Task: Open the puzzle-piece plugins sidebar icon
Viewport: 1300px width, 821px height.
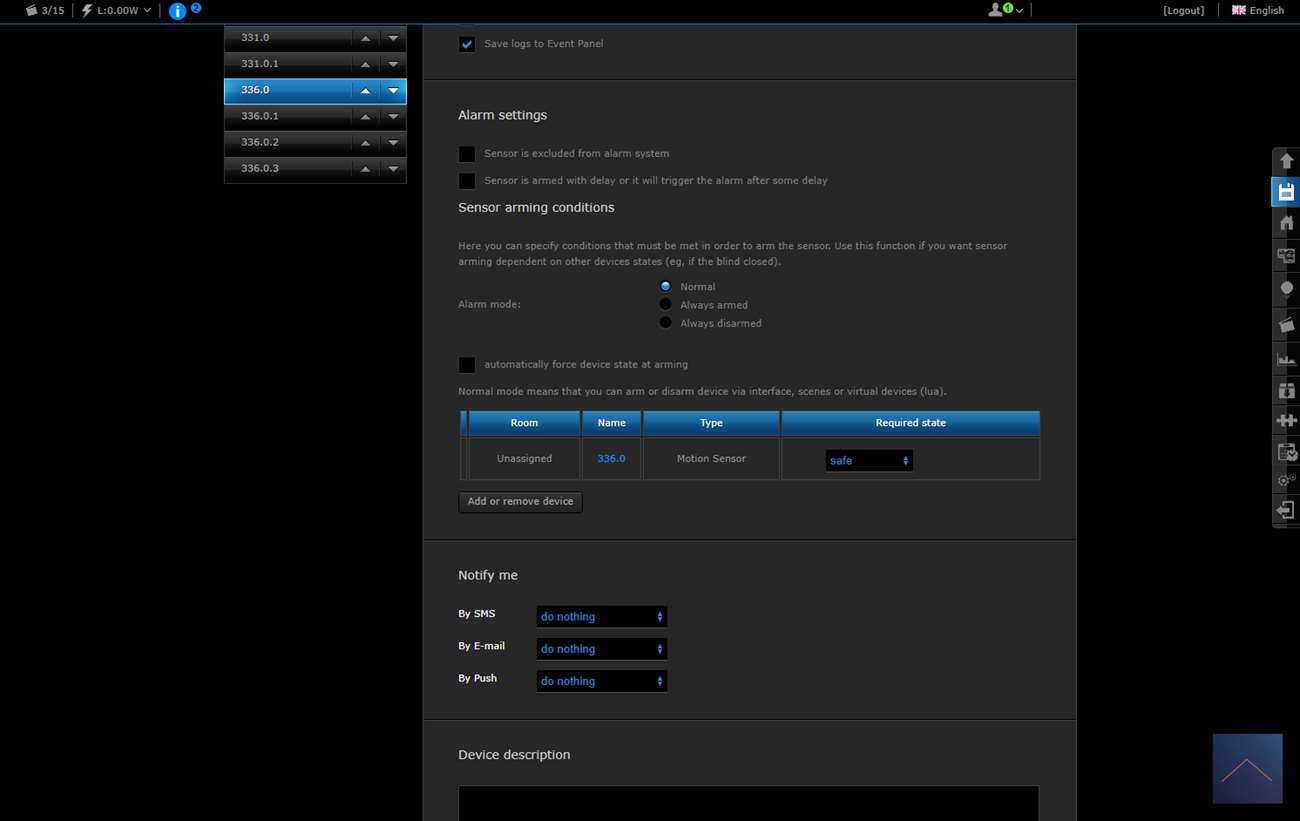Action: 1286,421
